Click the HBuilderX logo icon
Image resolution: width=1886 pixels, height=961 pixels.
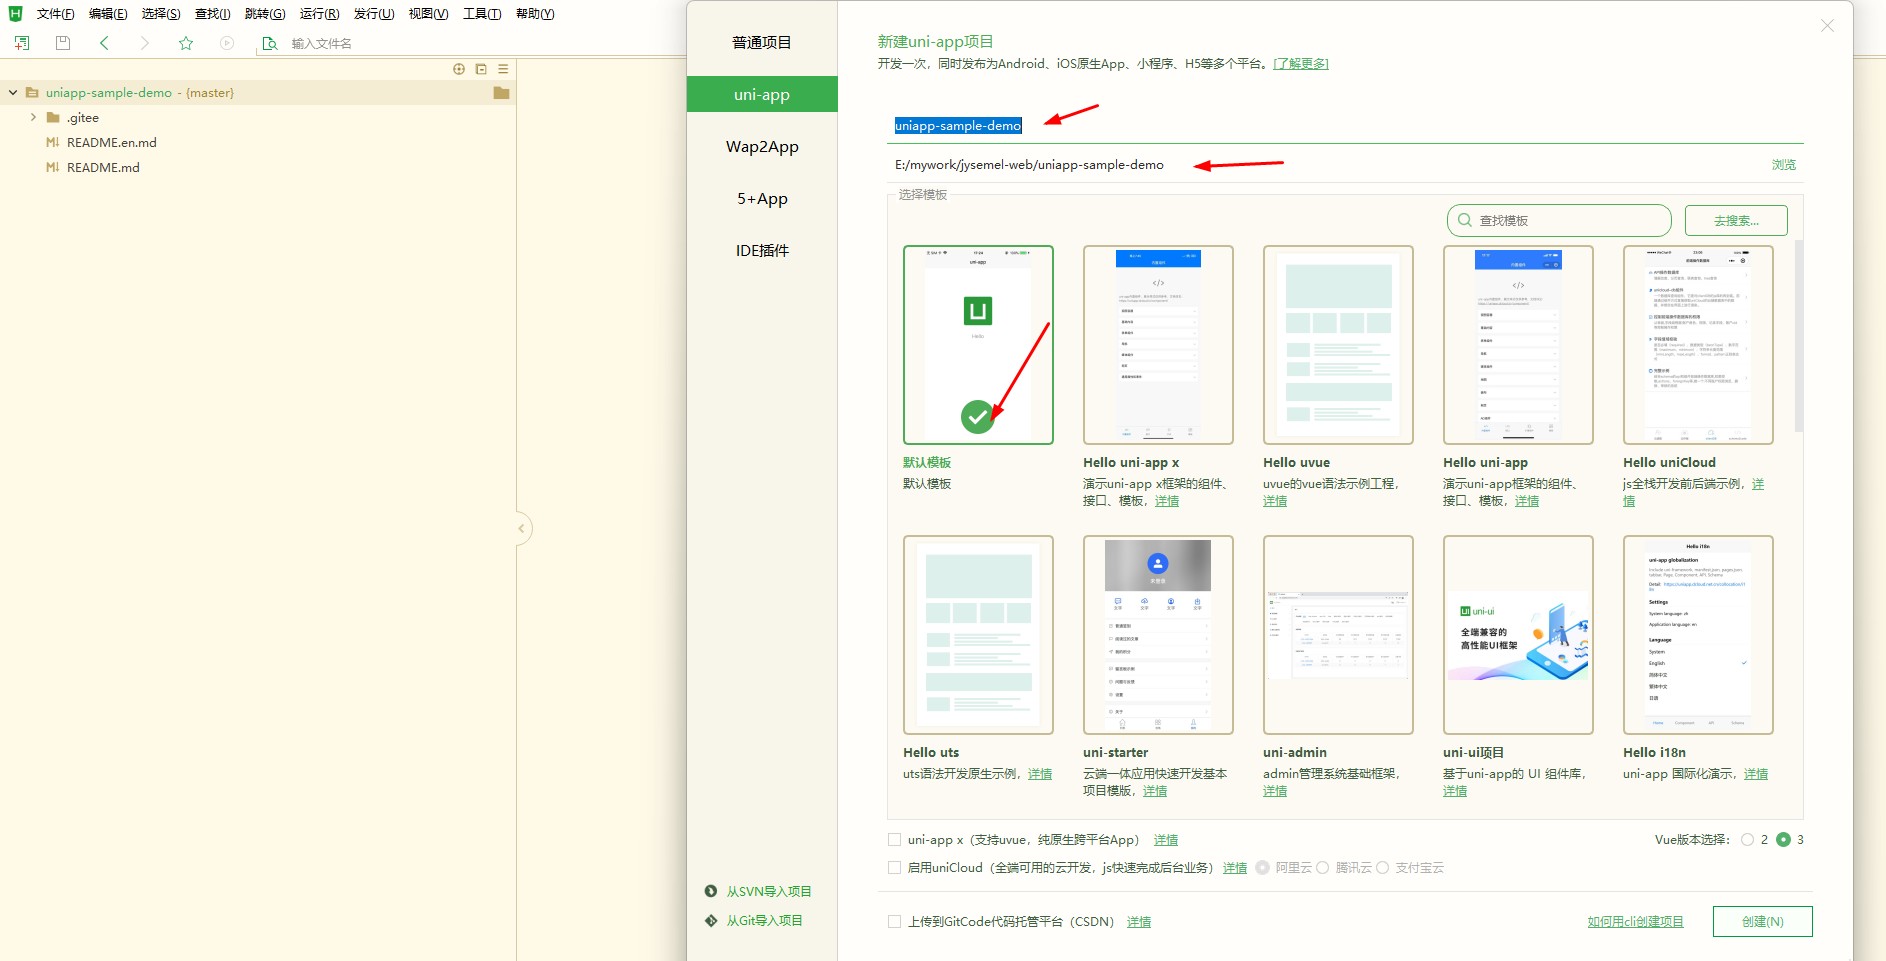[x=15, y=13]
